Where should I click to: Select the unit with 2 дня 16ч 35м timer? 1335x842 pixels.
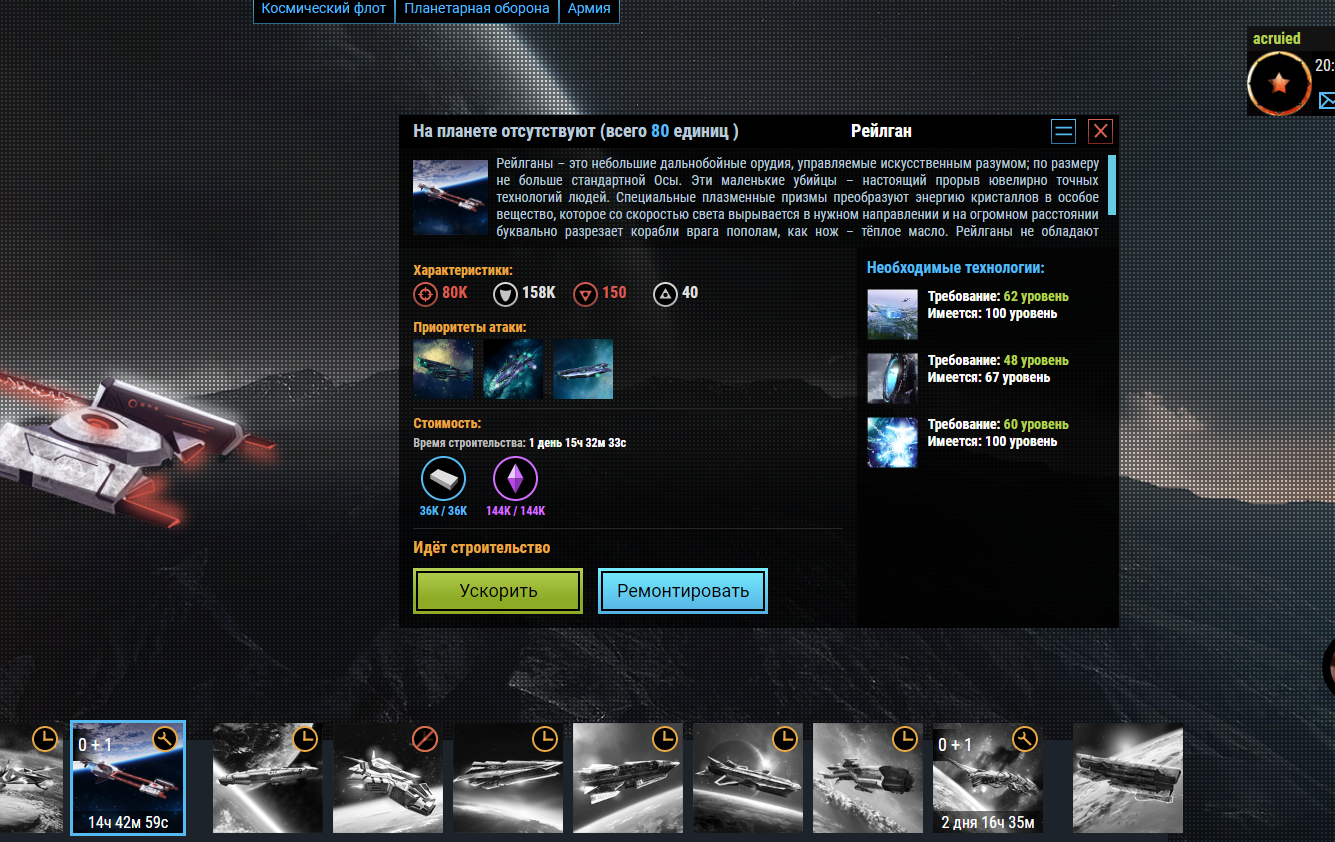click(988, 778)
